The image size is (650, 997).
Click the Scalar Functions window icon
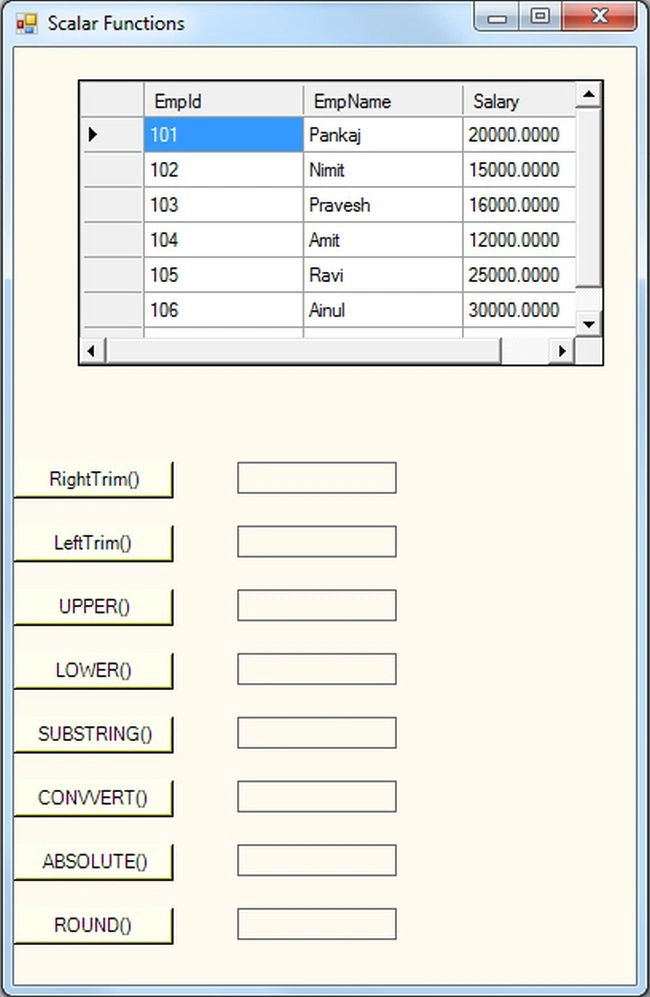26,24
